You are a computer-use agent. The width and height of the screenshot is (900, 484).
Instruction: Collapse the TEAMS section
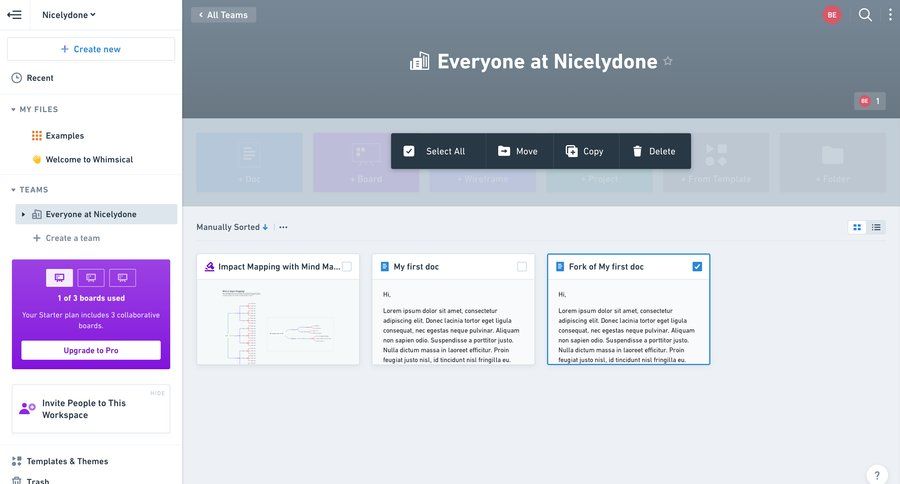point(13,189)
